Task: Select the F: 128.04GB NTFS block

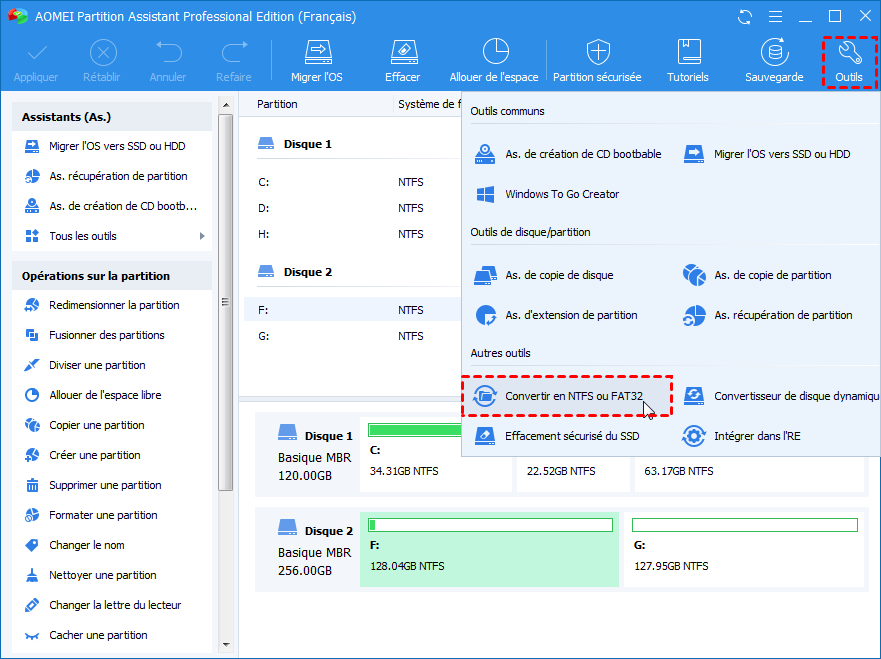Action: click(489, 549)
